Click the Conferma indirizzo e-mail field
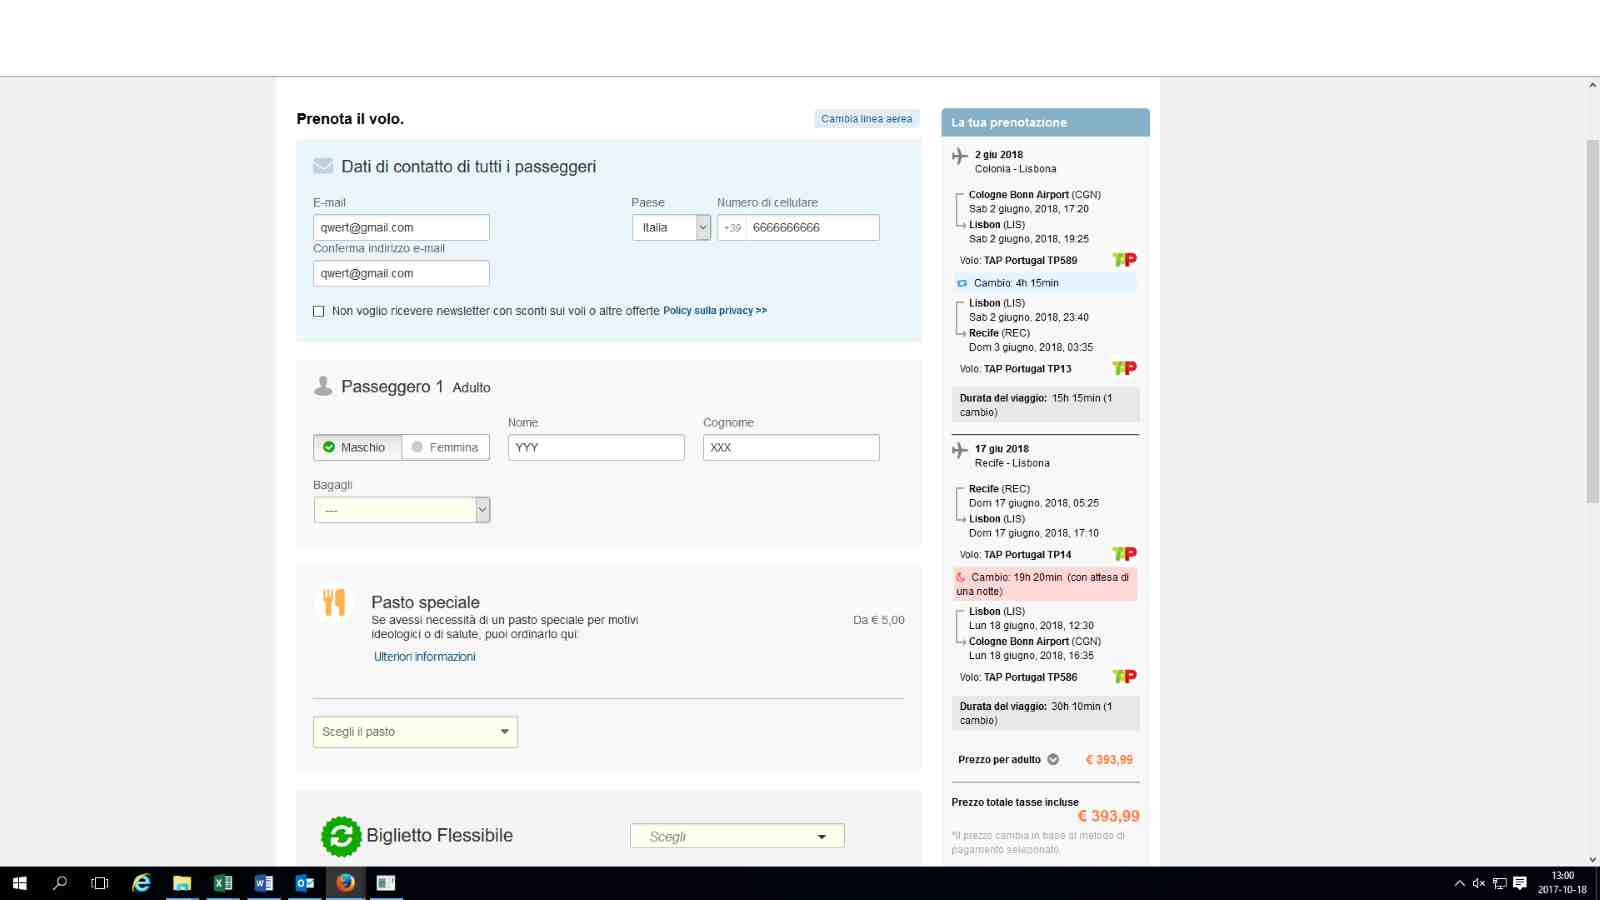Viewport: 1600px width, 900px height. [401, 274]
